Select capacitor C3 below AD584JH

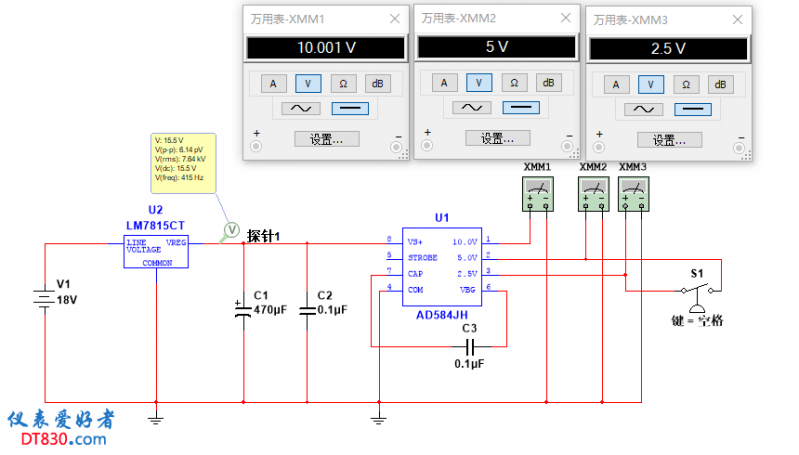pos(469,346)
